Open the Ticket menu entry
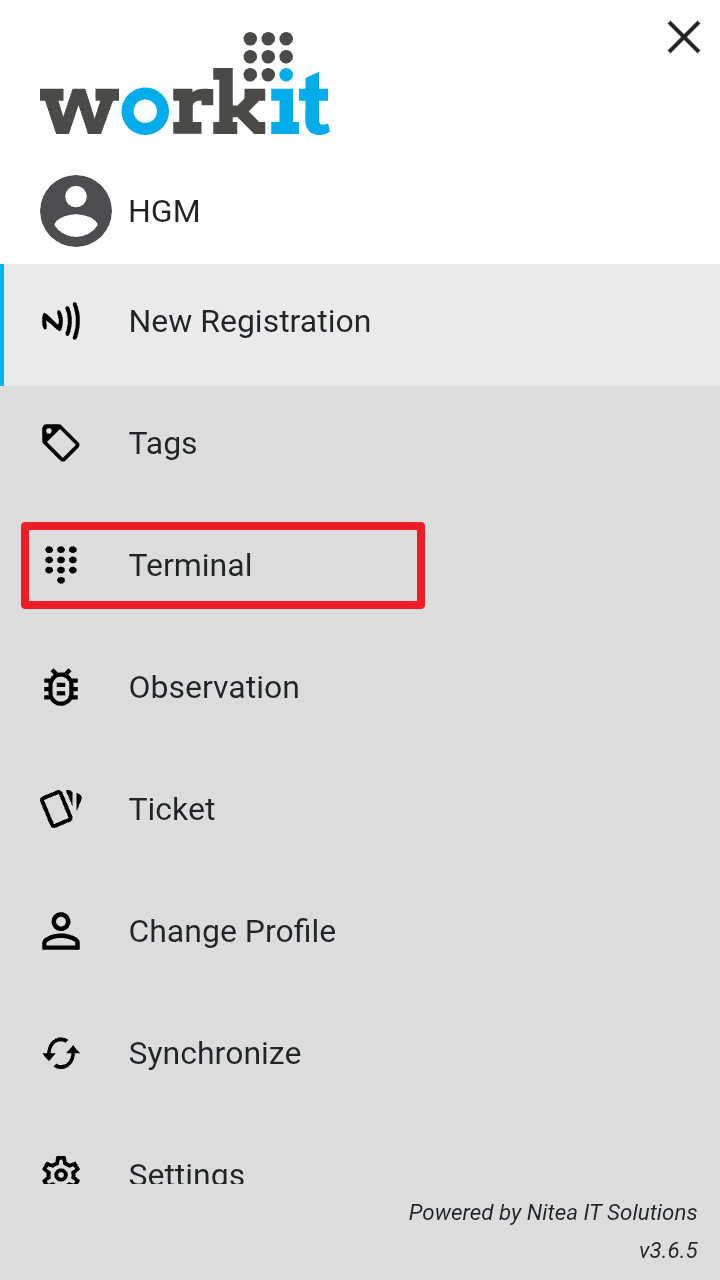This screenshot has height=1280, width=720. [x=172, y=809]
